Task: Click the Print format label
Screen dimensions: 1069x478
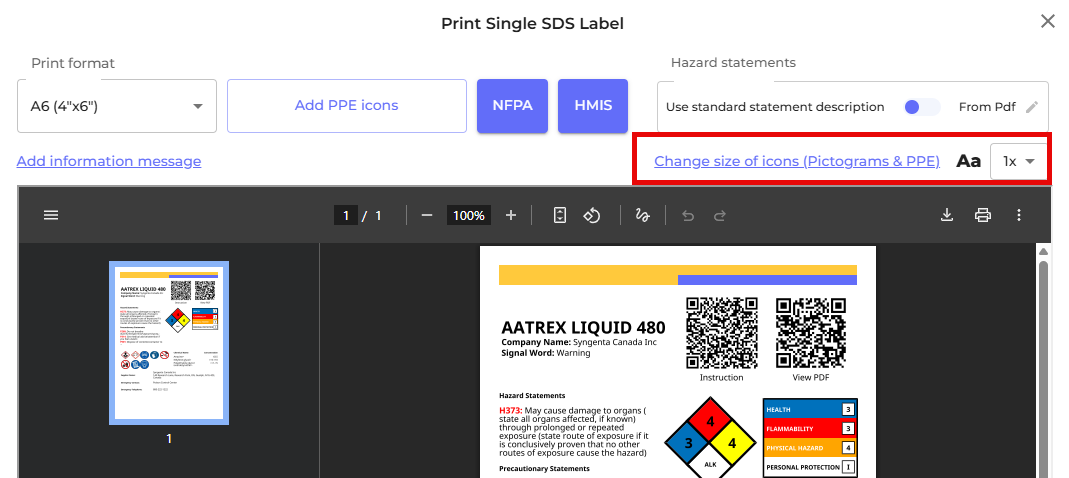Action: point(73,63)
